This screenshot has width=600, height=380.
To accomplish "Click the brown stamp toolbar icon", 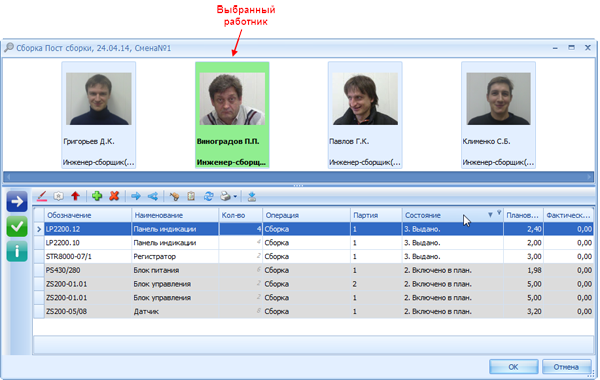I will (174, 196).
